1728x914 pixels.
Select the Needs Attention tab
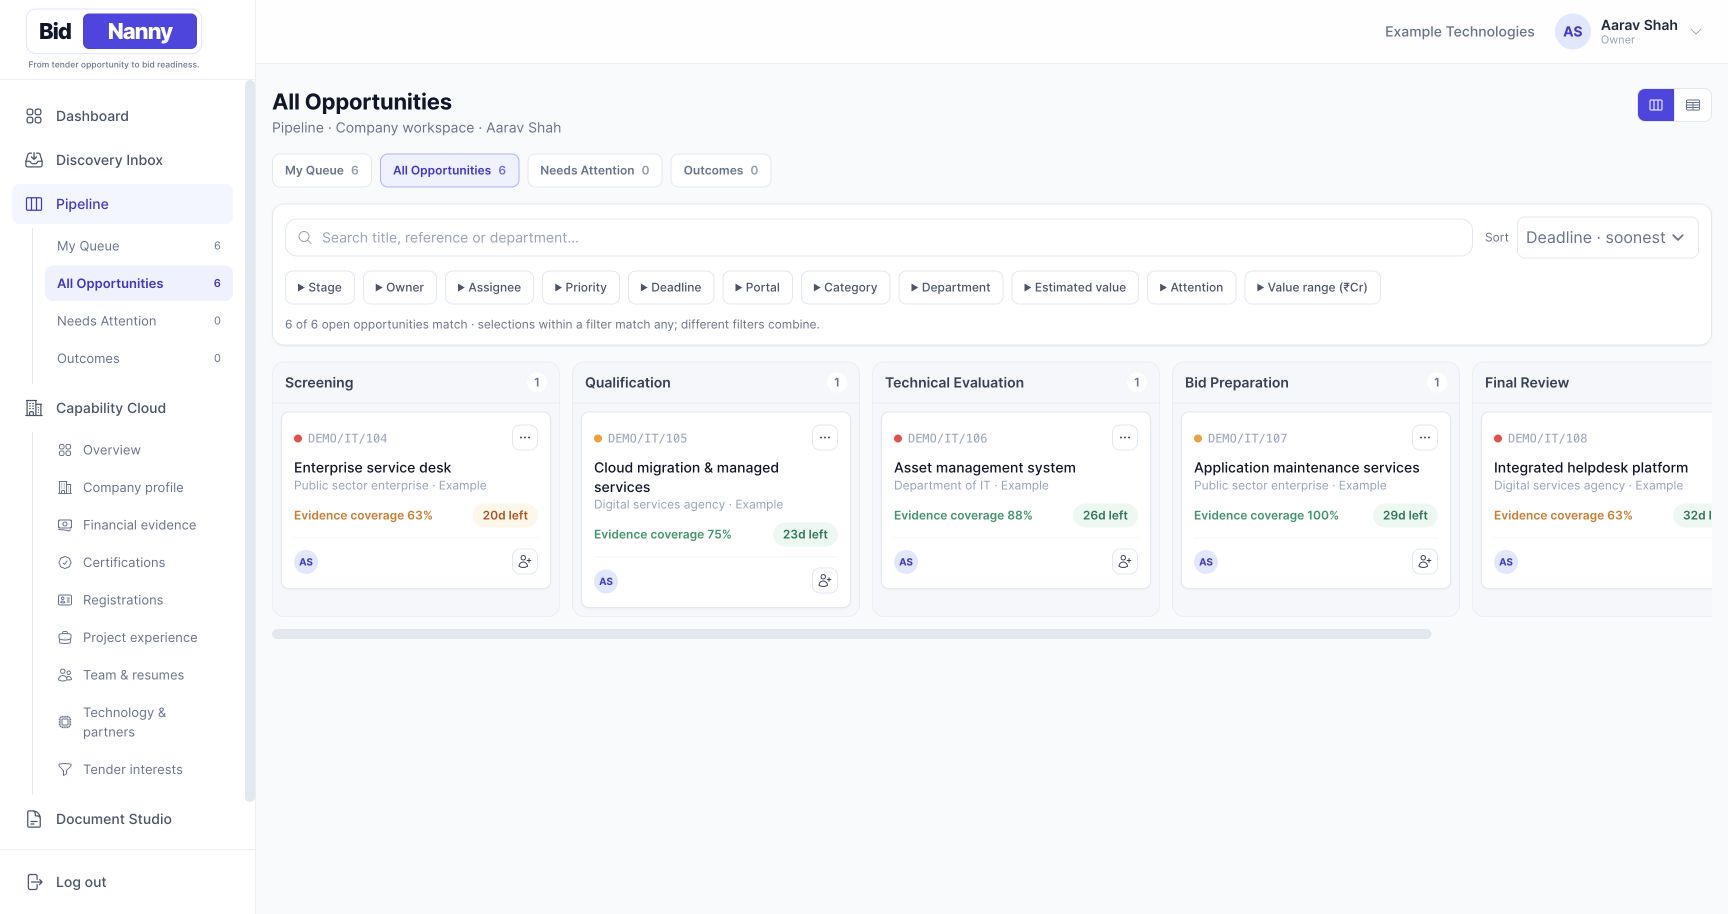tap(594, 171)
